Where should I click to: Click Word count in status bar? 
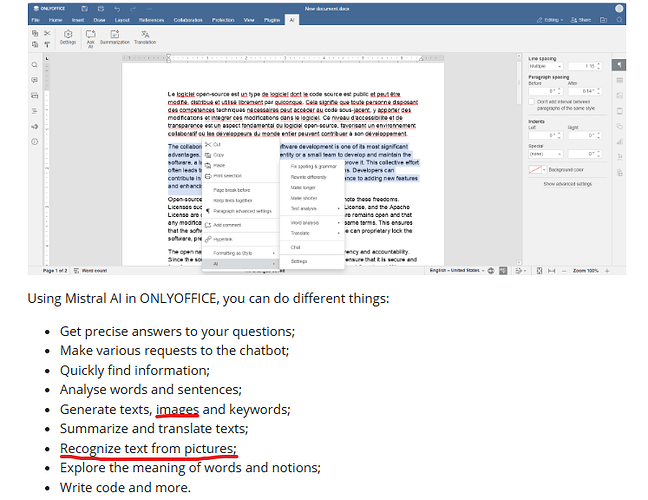pyautogui.click(x=91, y=271)
